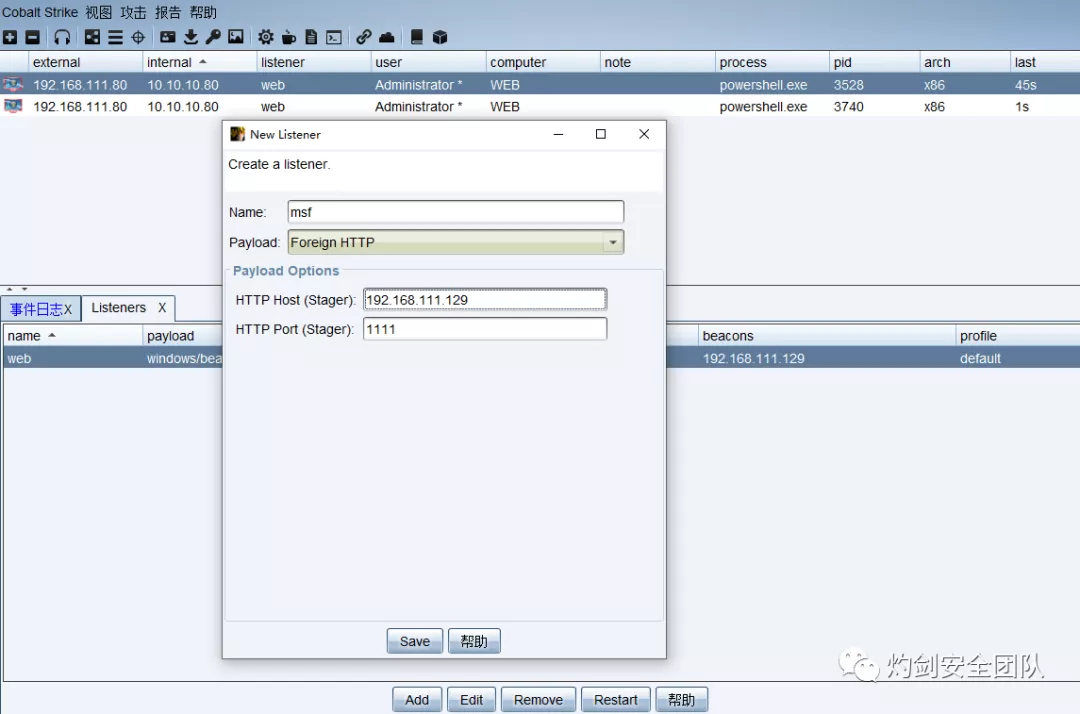
Task: Click the Restart listener button
Action: [x=616, y=700]
